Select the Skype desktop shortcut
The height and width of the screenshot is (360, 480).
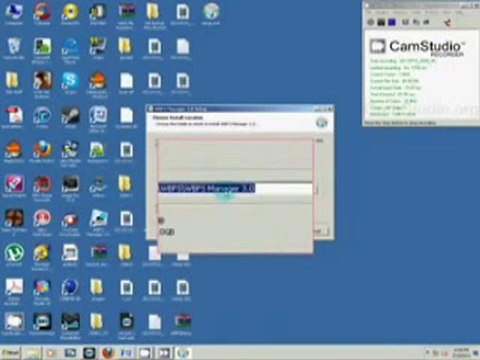[70, 83]
